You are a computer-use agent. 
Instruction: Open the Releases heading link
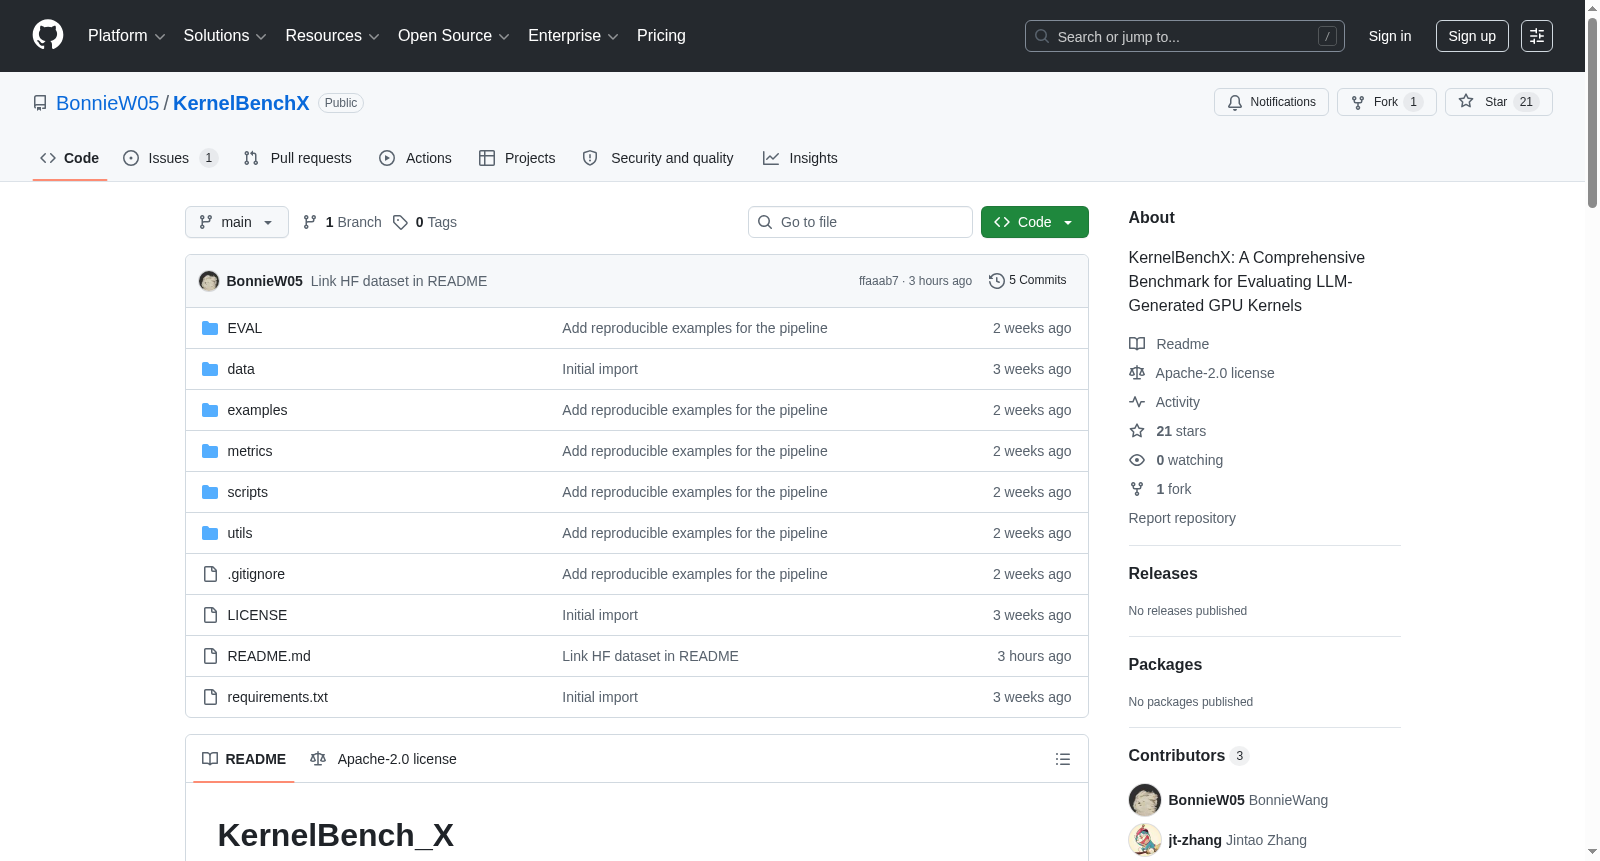pyautogui.click(x=1163, y=573)
